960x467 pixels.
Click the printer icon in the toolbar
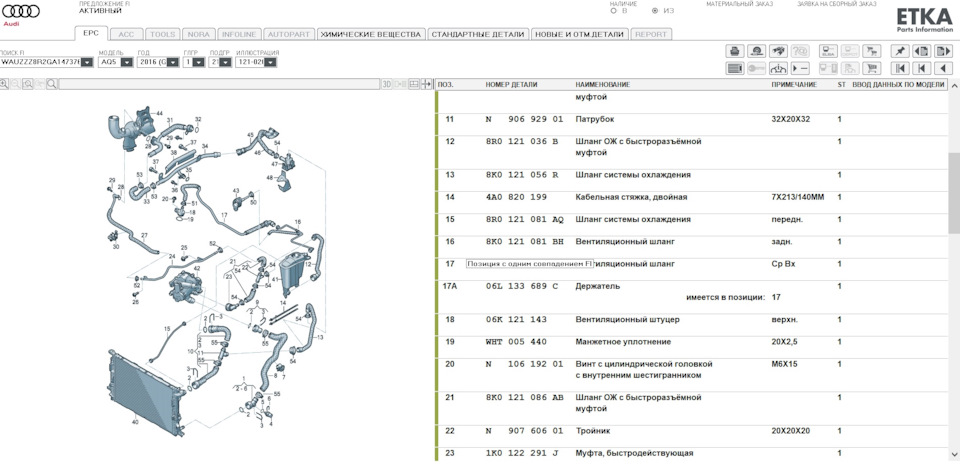[734, 51]
